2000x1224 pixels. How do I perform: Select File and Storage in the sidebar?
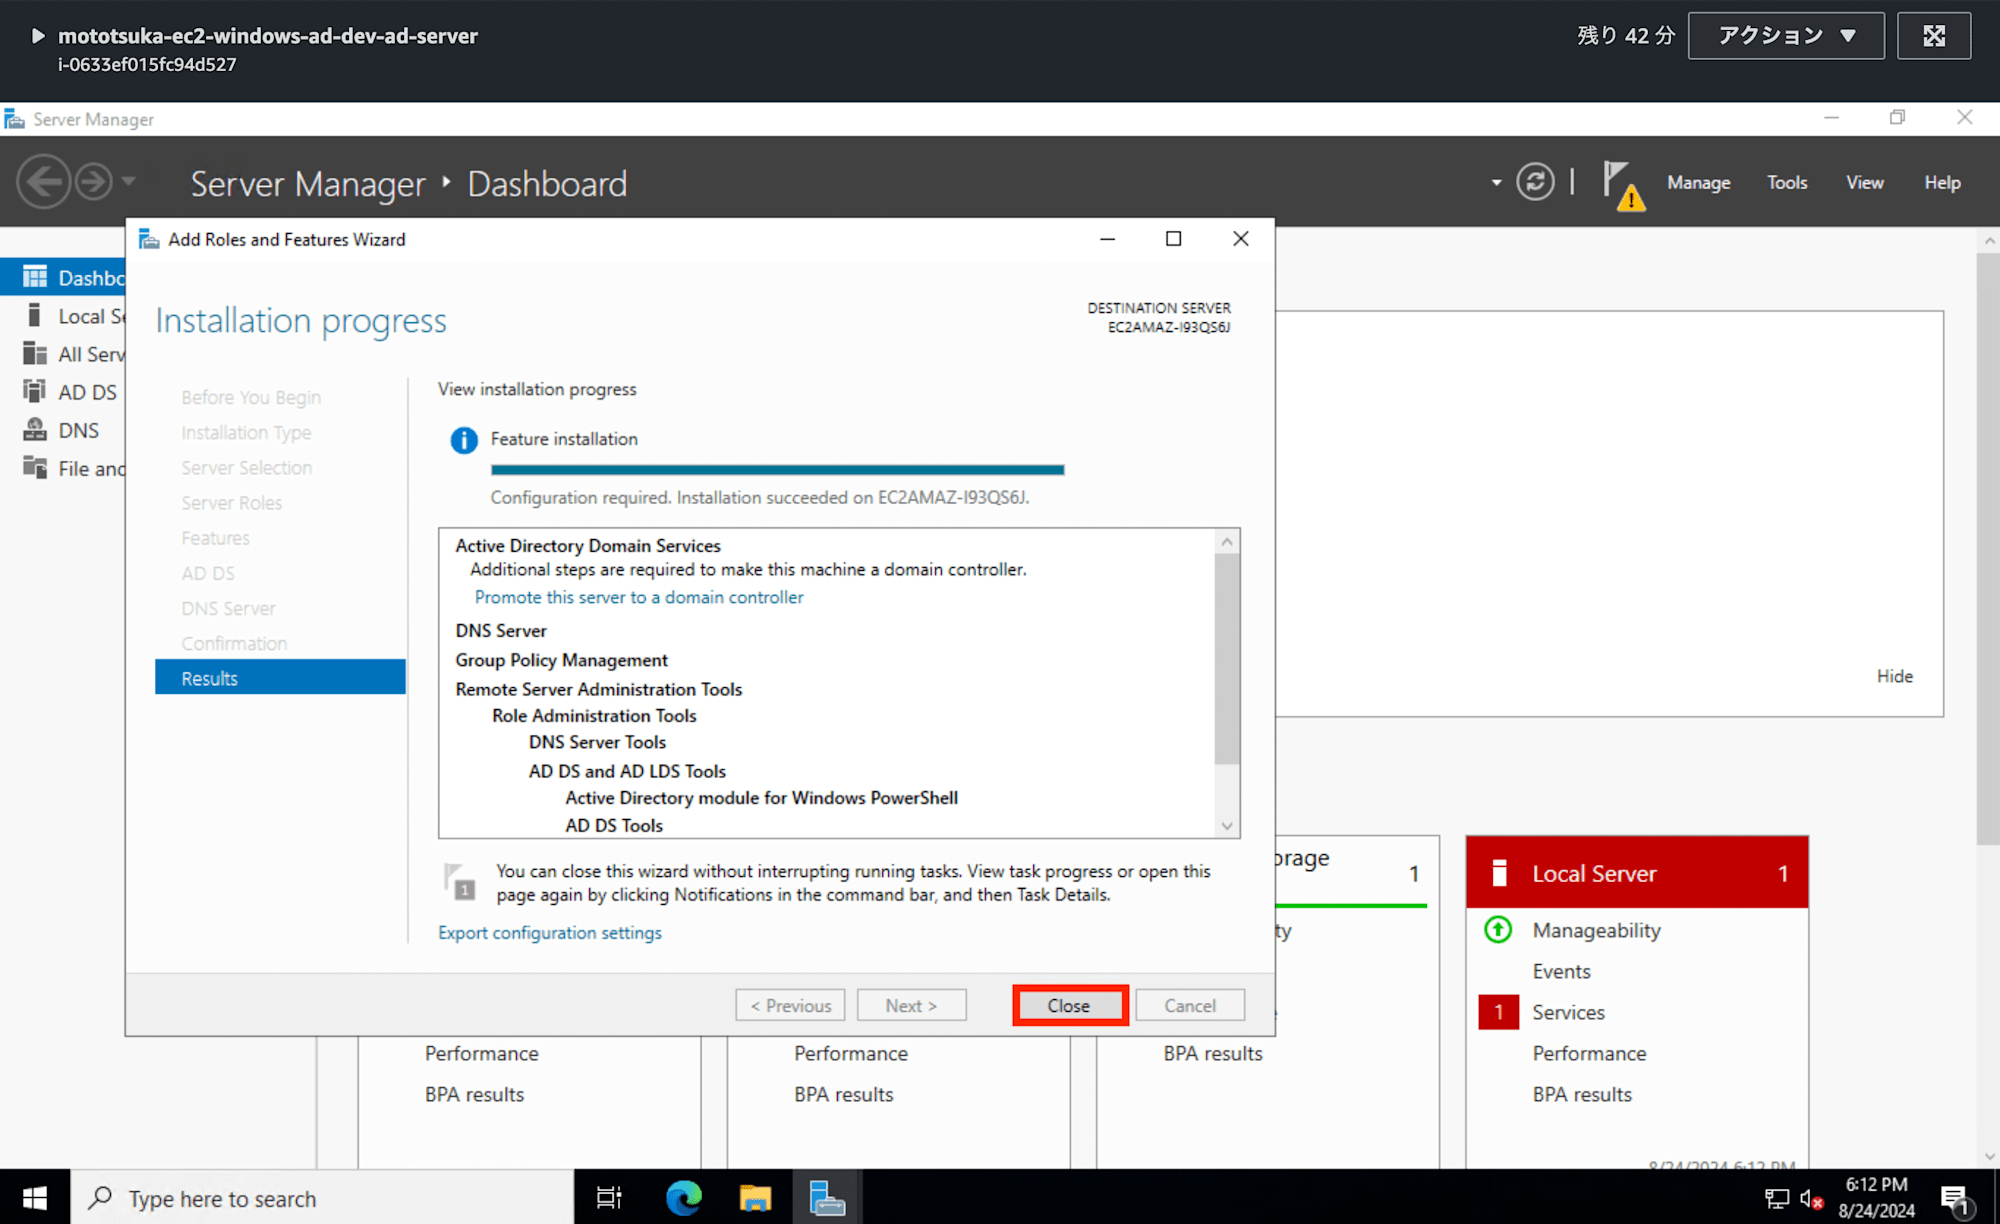64,468
